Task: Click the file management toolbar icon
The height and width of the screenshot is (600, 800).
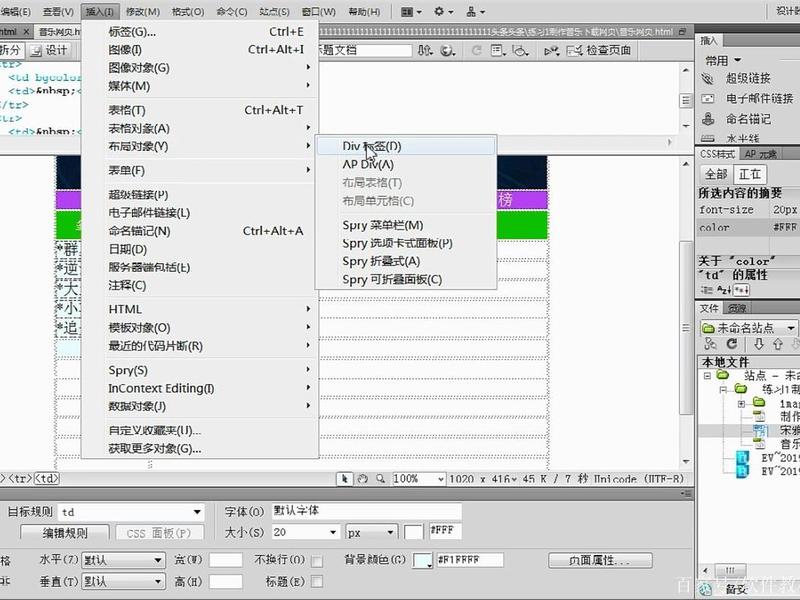Action: (425, 50)
